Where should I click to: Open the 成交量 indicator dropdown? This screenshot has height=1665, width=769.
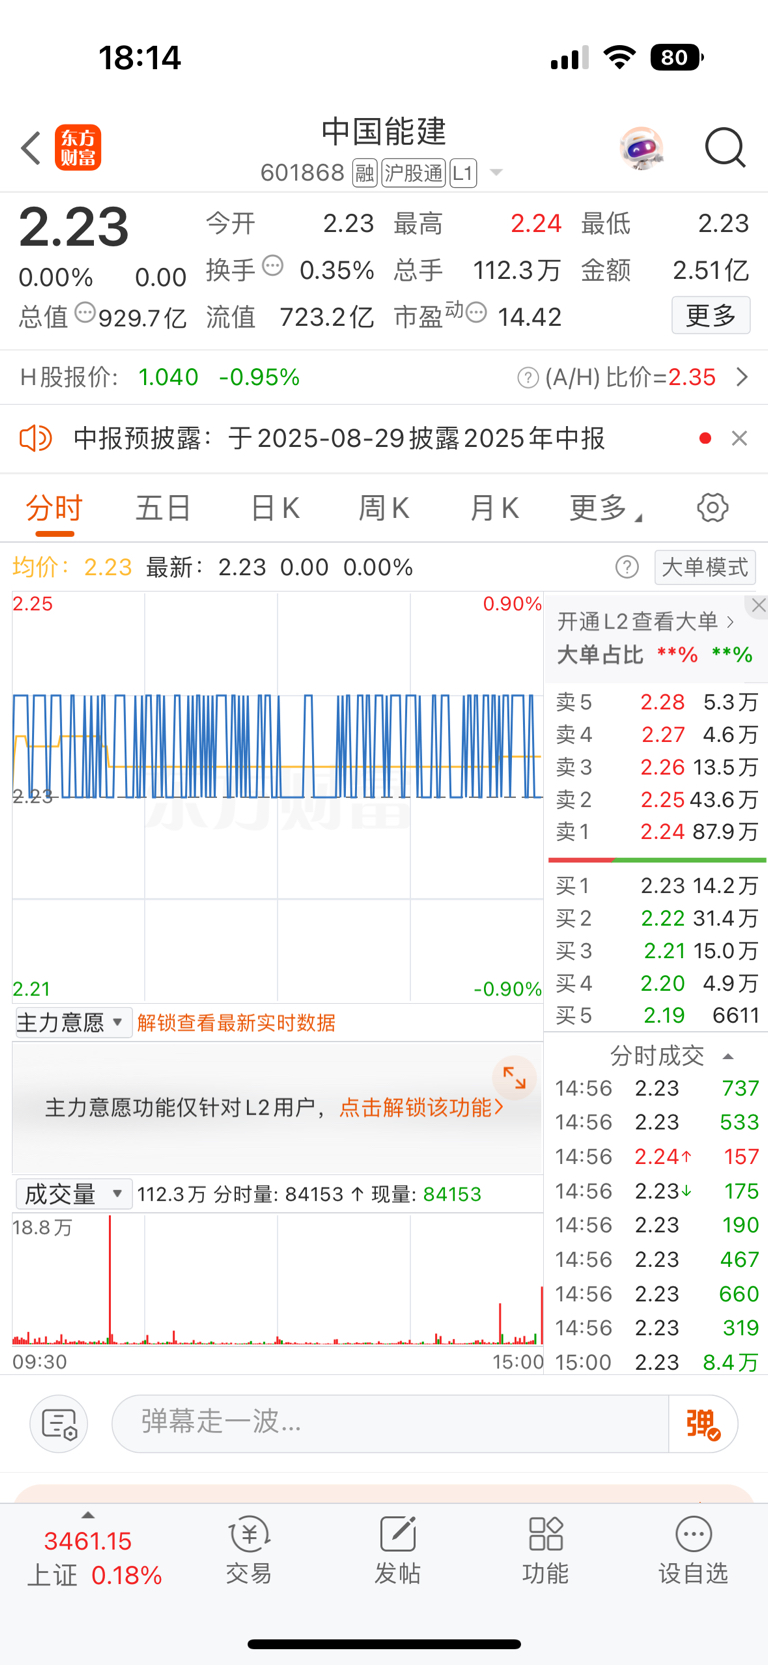72,1194
